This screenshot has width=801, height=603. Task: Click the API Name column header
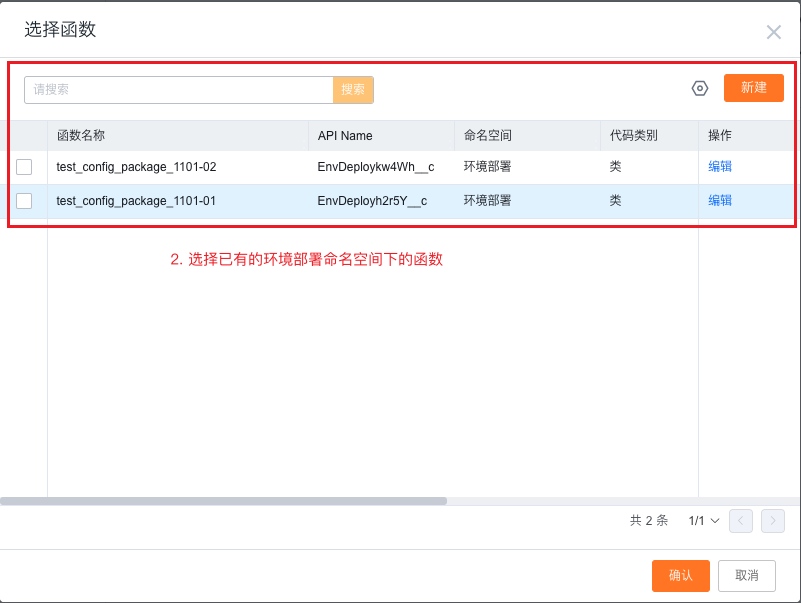point(345,136)
